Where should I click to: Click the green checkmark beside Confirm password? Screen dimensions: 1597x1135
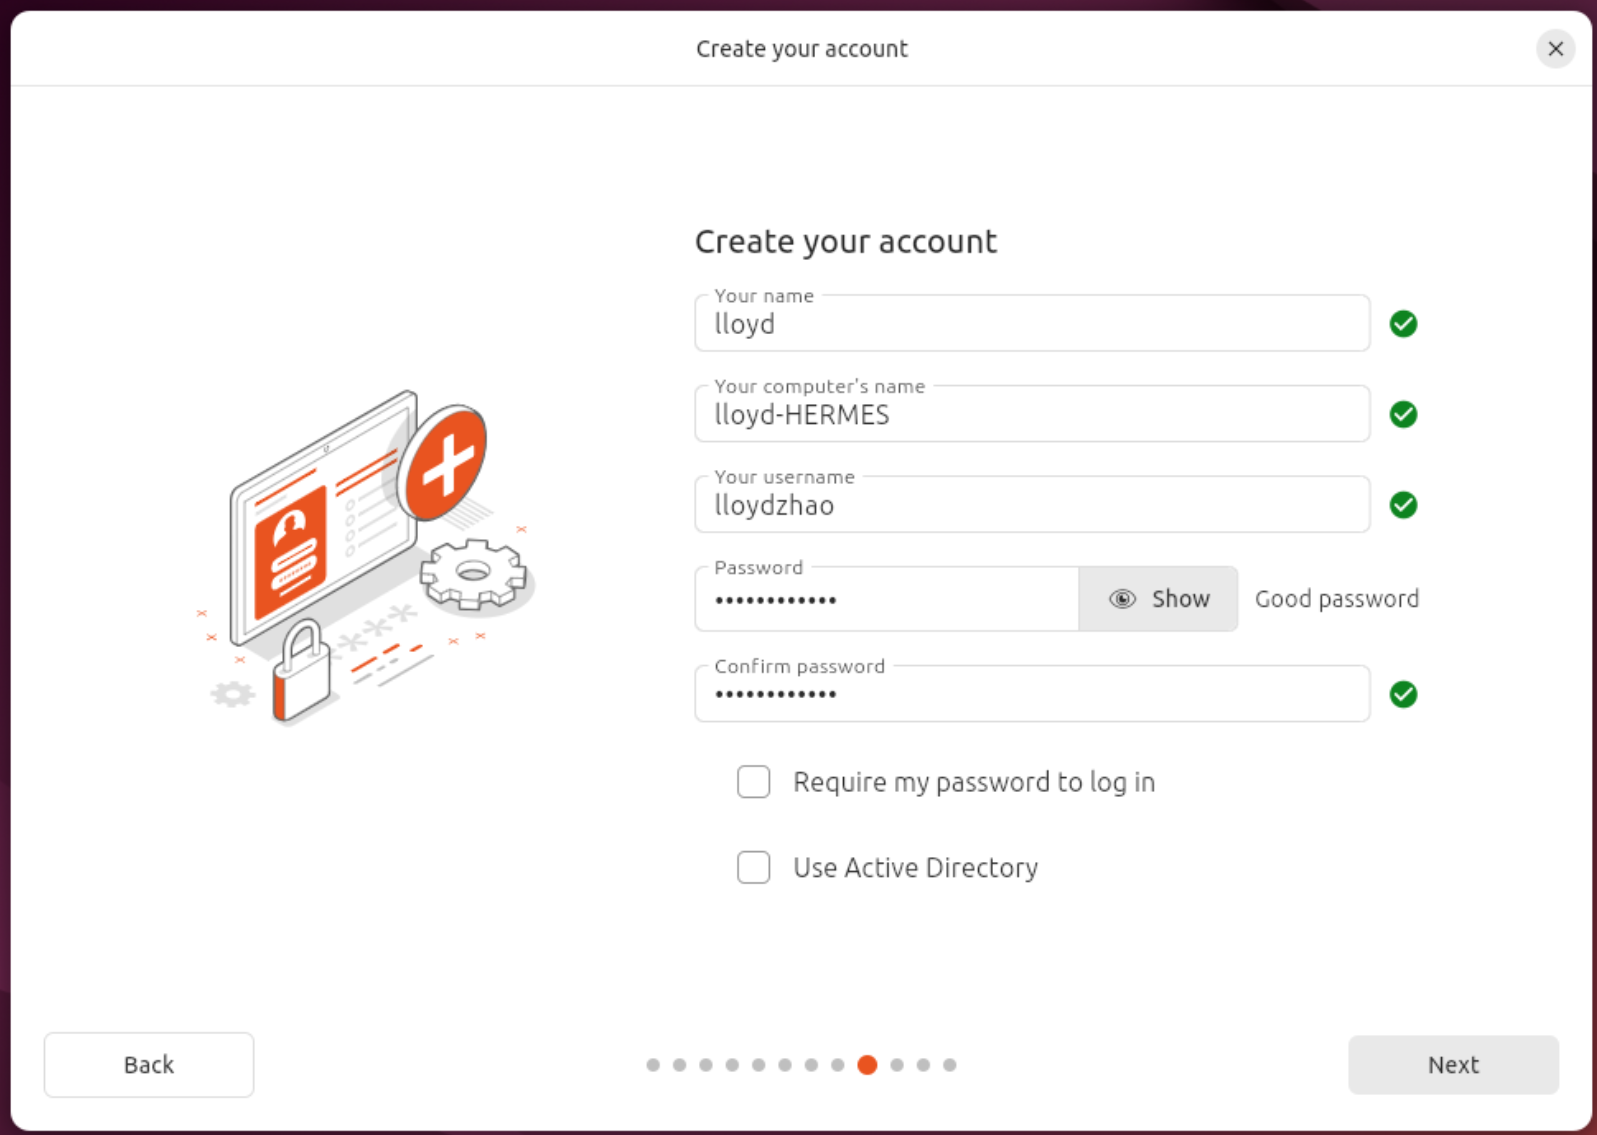(x=1403, y=694)
